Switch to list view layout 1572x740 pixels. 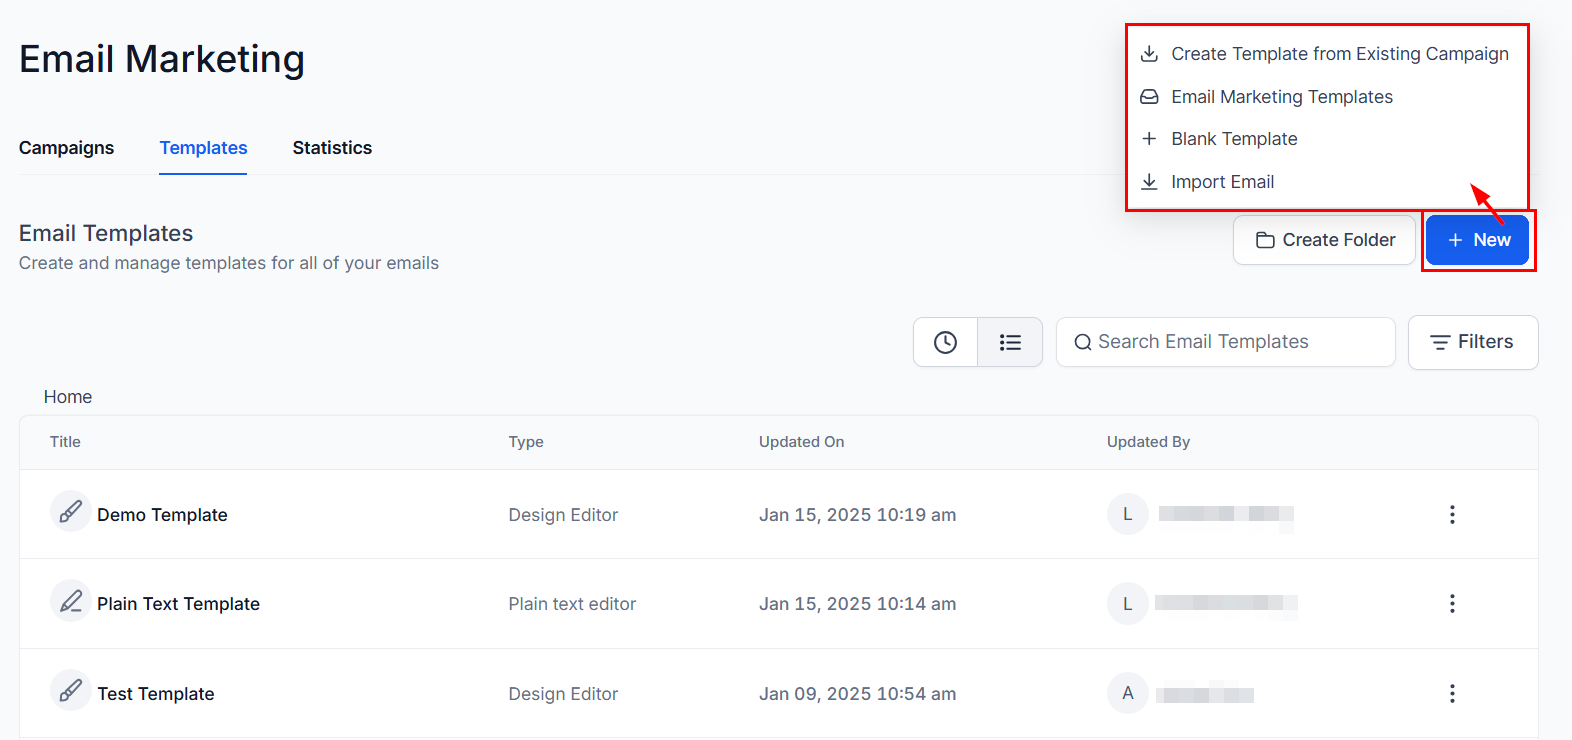(1010, 342)
